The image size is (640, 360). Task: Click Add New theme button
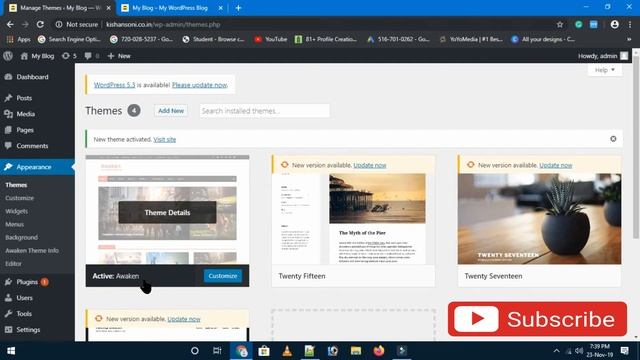tap(171, 111)
